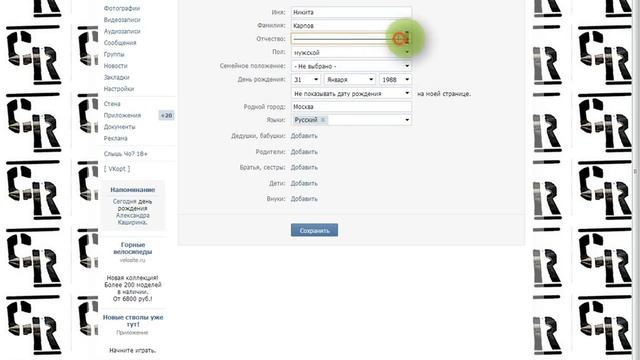Open Сообщения in left menu
Image resolution: width=640 pixels, height=360 pixels.
tap(120, 42)
